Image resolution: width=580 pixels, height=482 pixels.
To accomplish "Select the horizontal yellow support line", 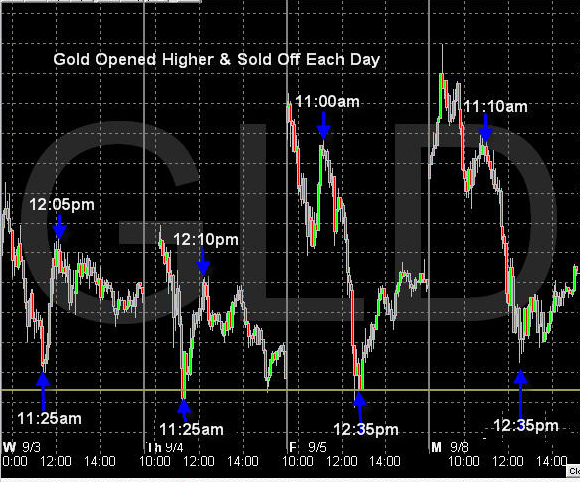I will 290,390.
